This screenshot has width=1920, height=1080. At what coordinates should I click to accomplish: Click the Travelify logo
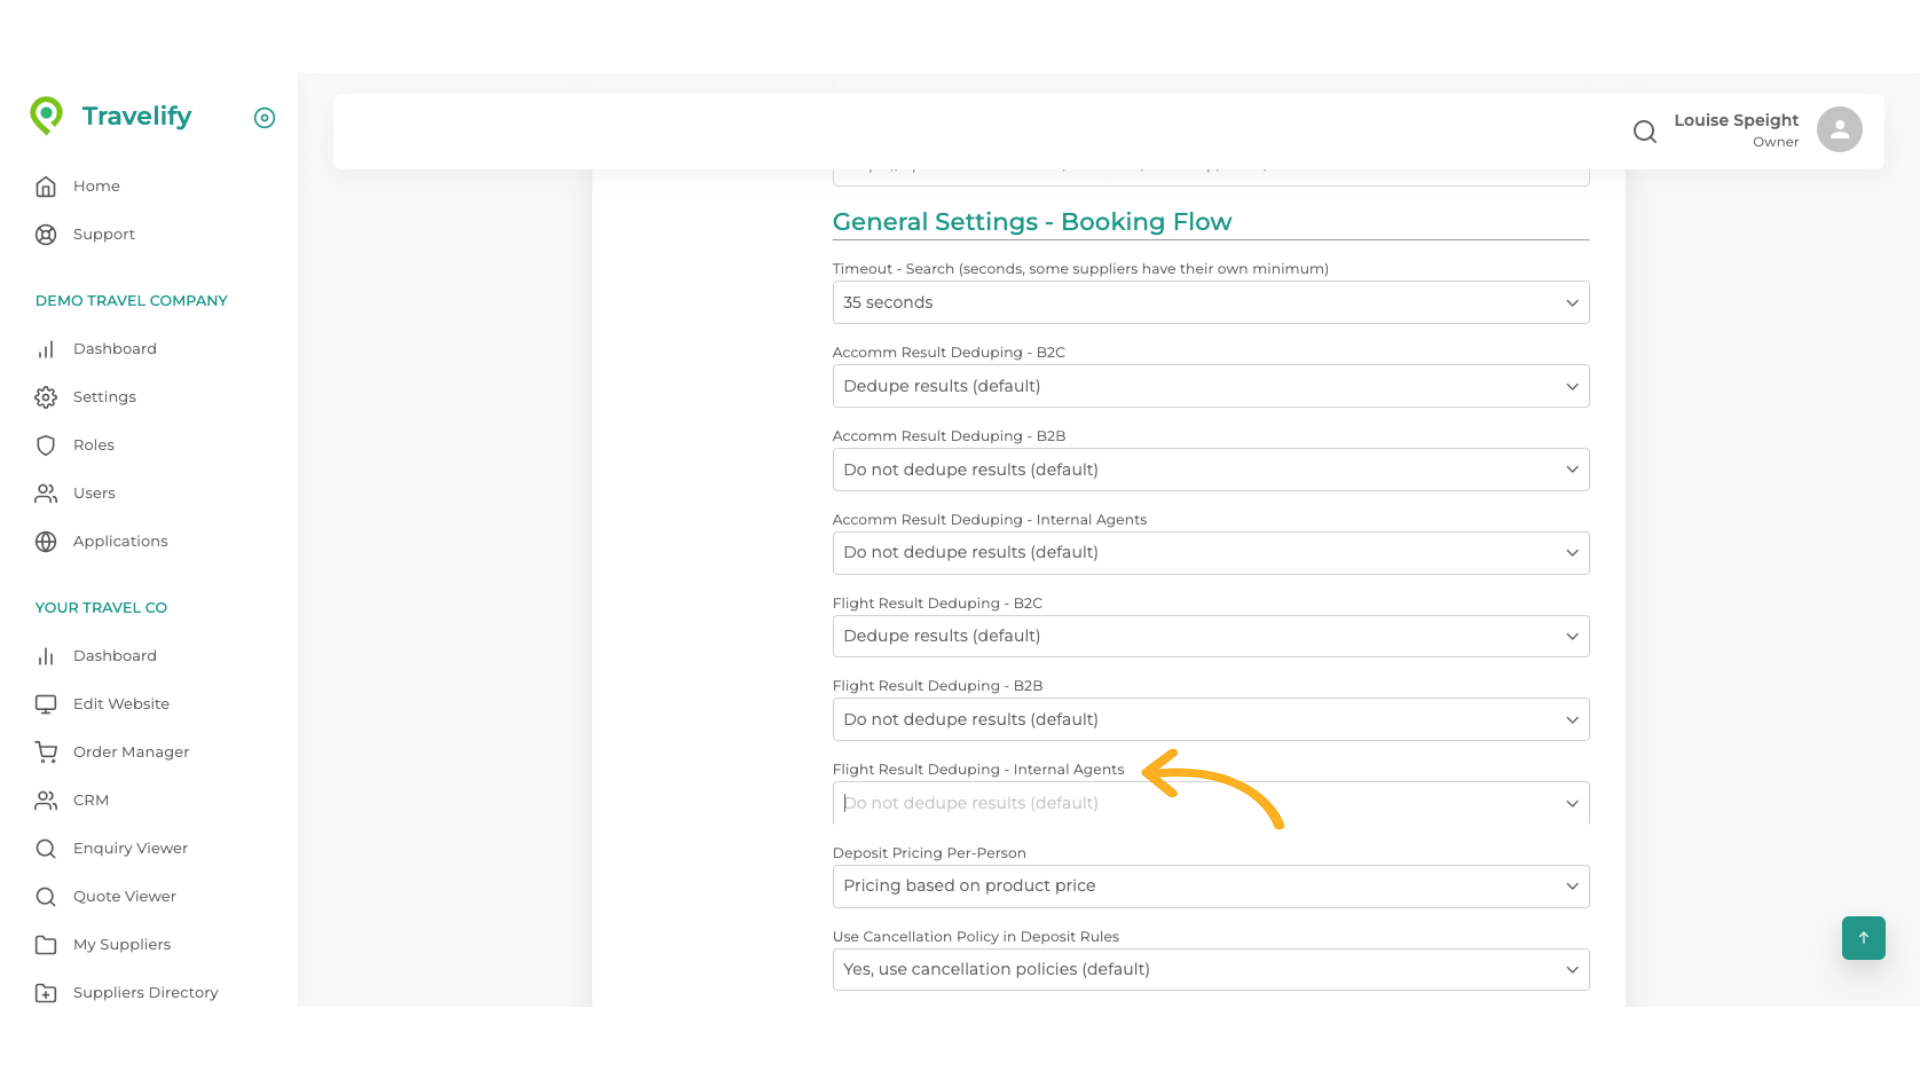(x=111, y=116)
